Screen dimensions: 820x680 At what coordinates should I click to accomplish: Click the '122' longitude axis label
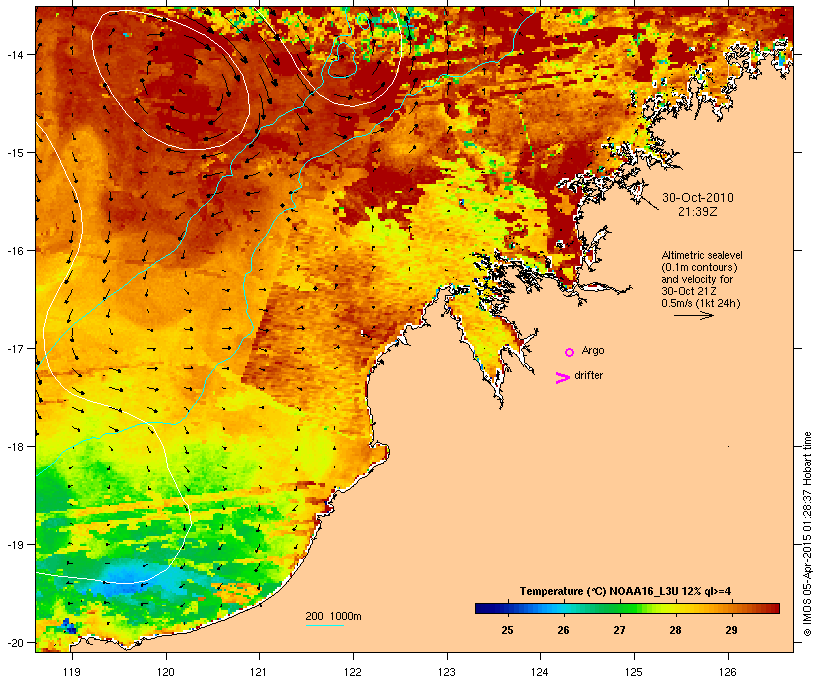[353, 672]
